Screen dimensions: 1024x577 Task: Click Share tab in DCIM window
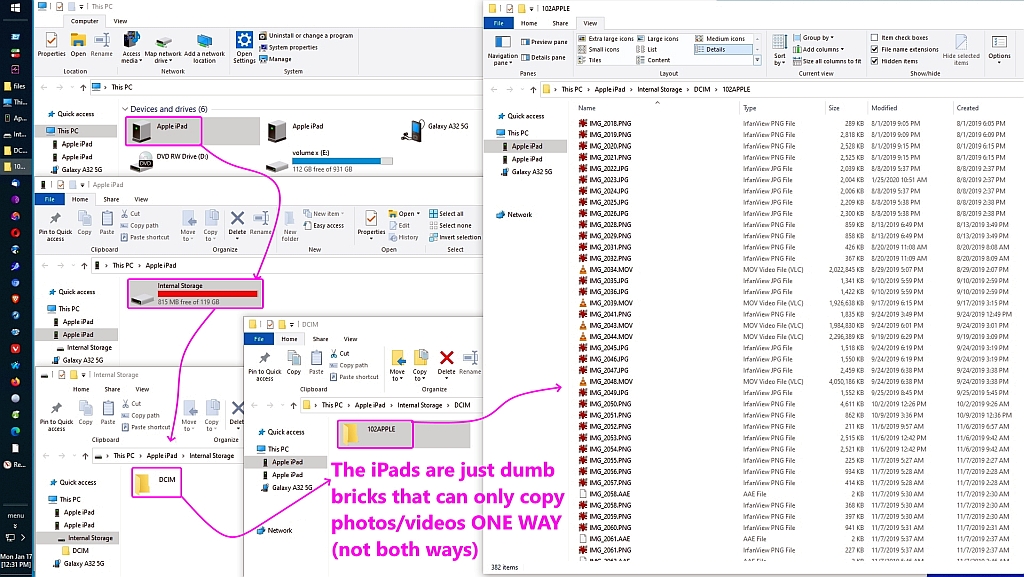pos(320,339)
